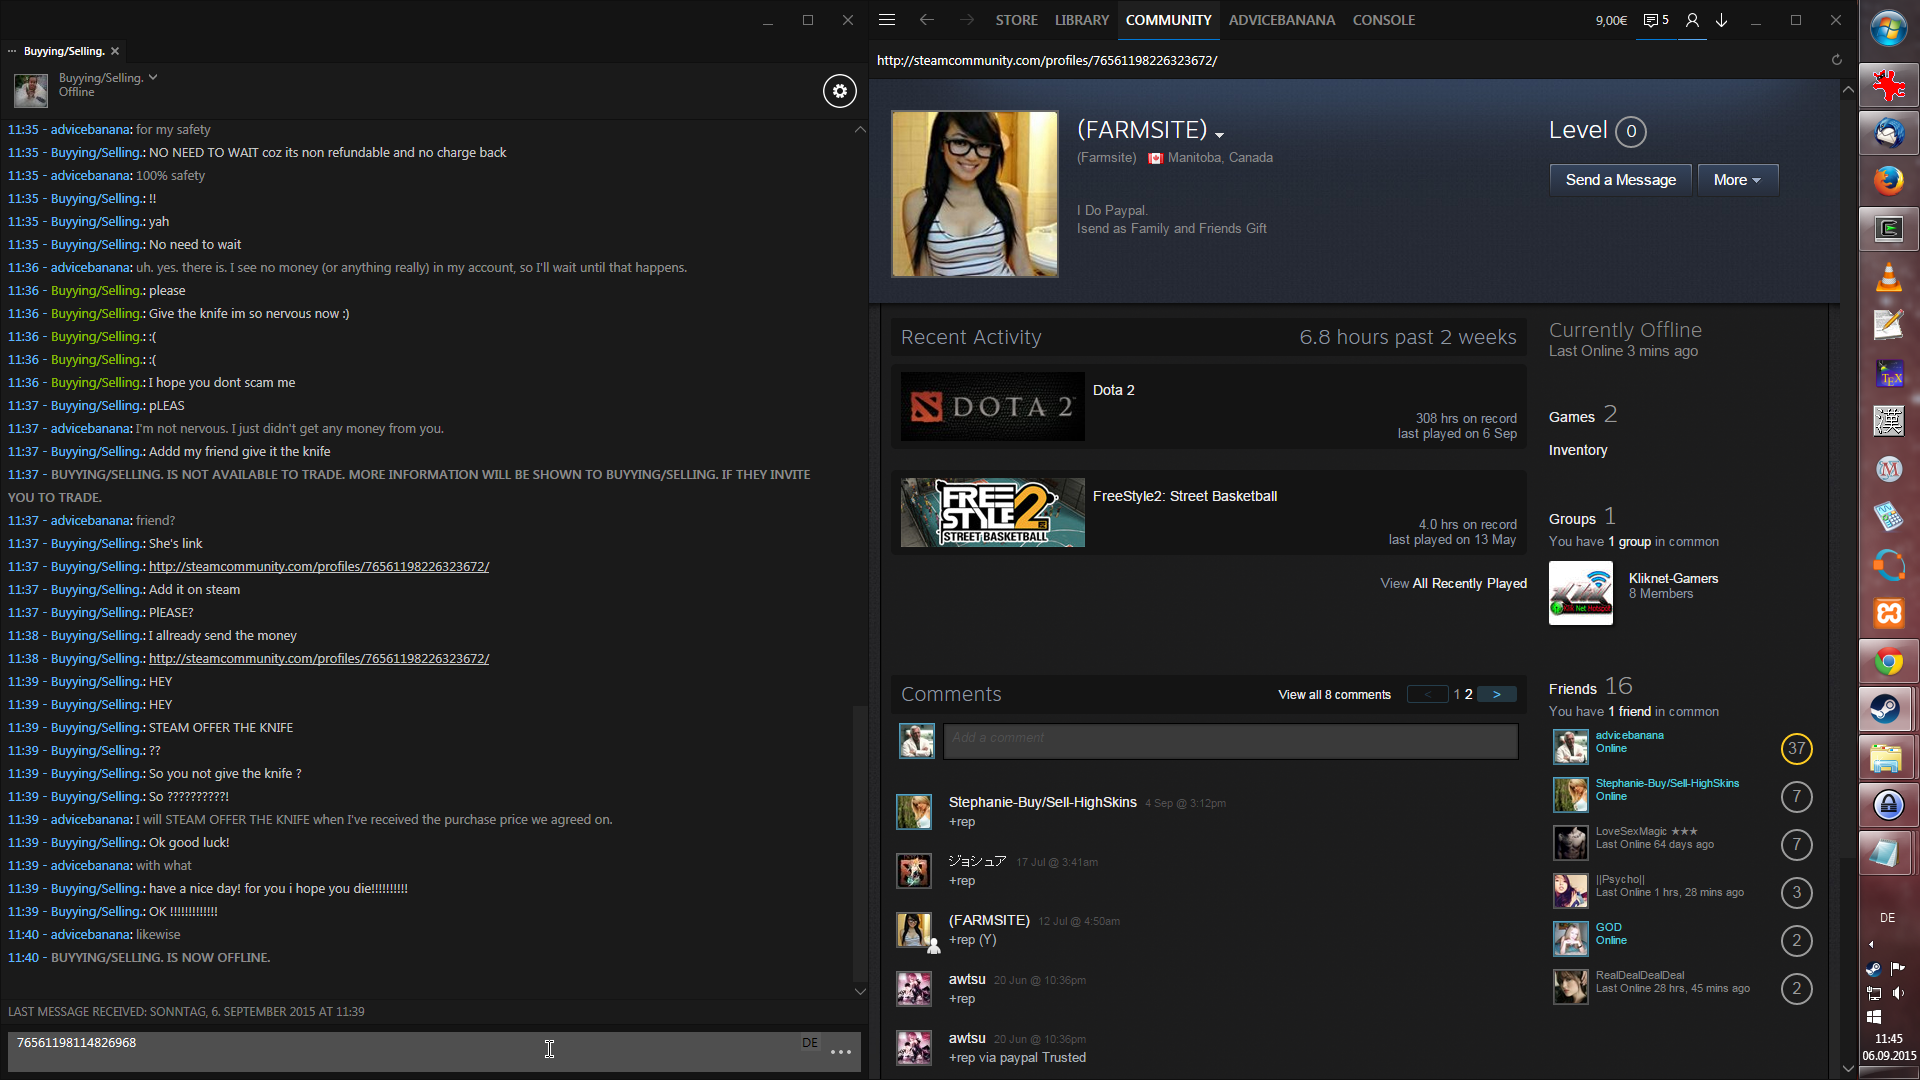Reload the profile page
The image size is (1920, 1080).
pyautogui.click(x=1836, y=60)
